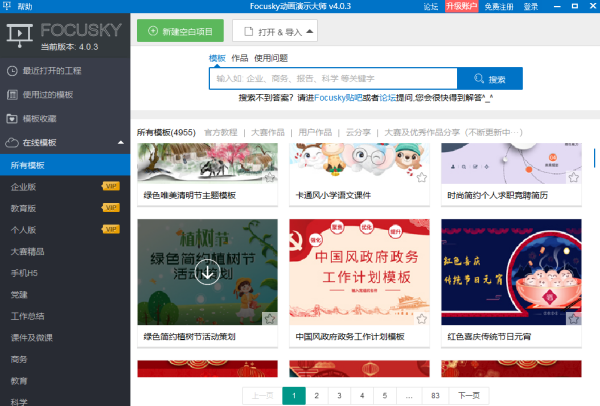Click the template icon beside 使用过的模板
This screenshot has height=406, width=600.
(x=12, y=95)
